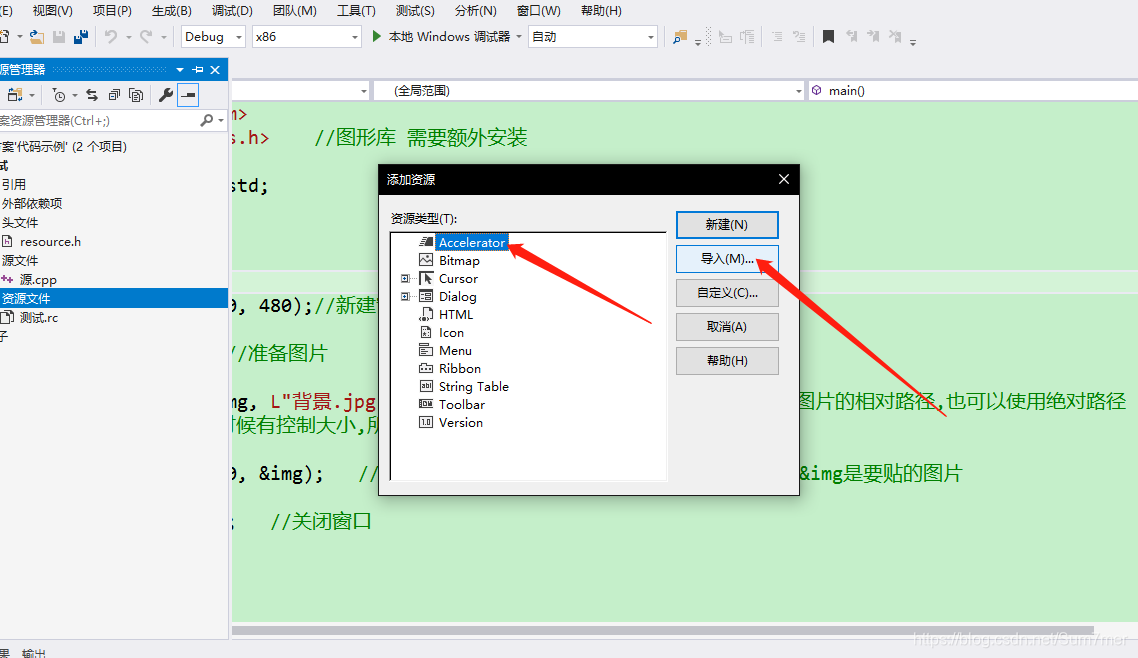
Task: Open debugger target dropdown arrow
Action: (x=519, y=36)
